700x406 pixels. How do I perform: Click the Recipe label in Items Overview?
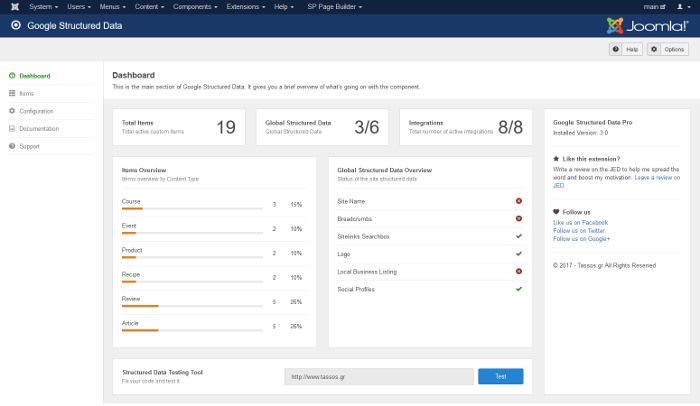coord(131,274)
